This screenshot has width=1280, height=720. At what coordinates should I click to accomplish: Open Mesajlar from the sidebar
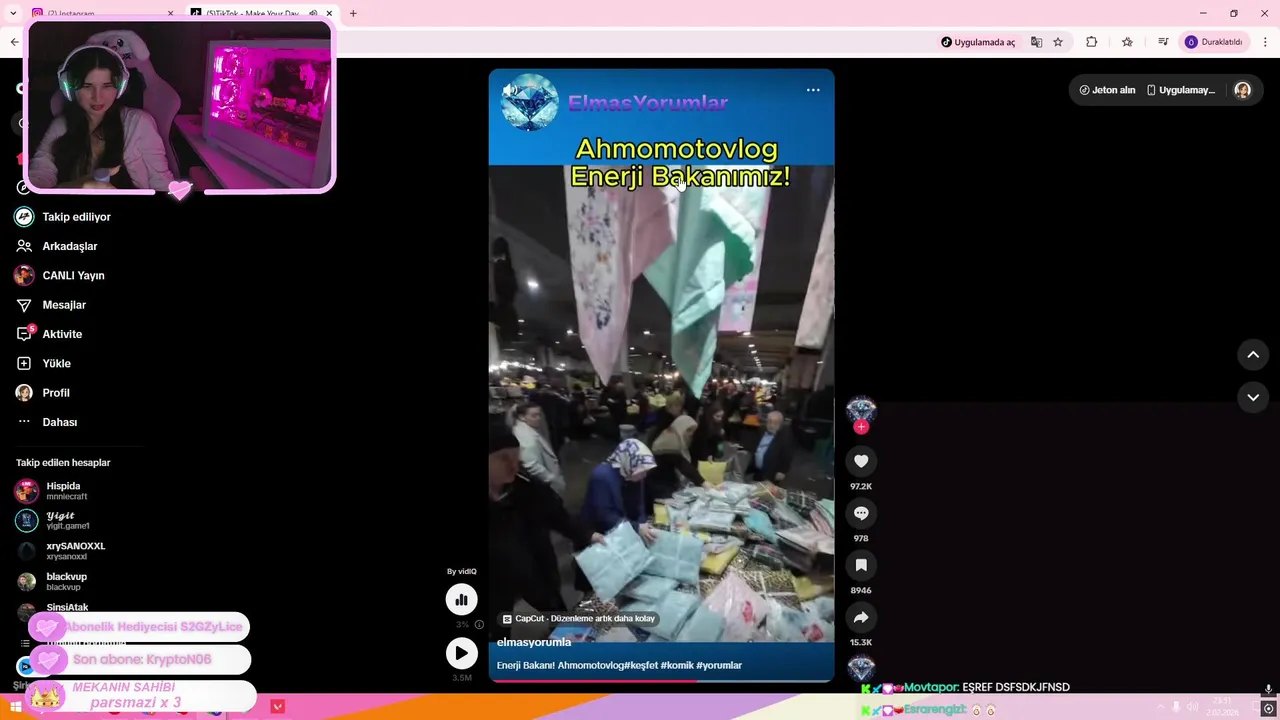(x=51, y=305)
